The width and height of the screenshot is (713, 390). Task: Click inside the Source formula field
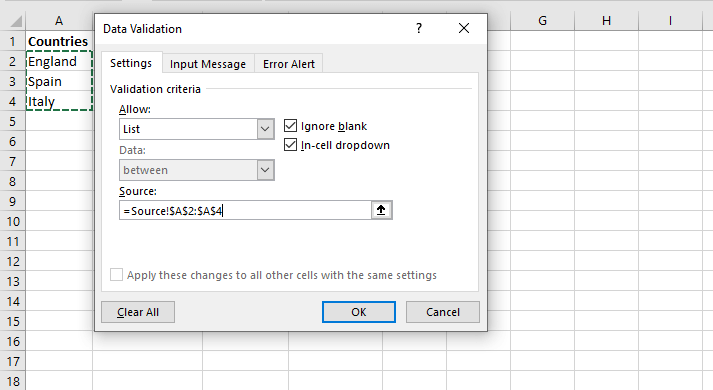click(245, 210)
